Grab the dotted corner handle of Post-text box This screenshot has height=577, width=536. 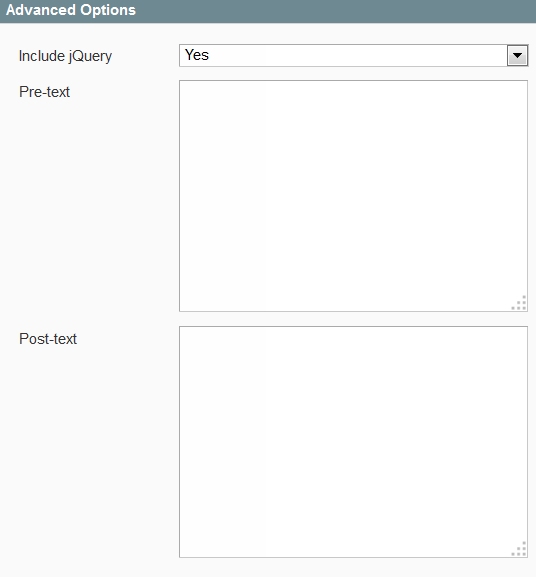point(519,549)
